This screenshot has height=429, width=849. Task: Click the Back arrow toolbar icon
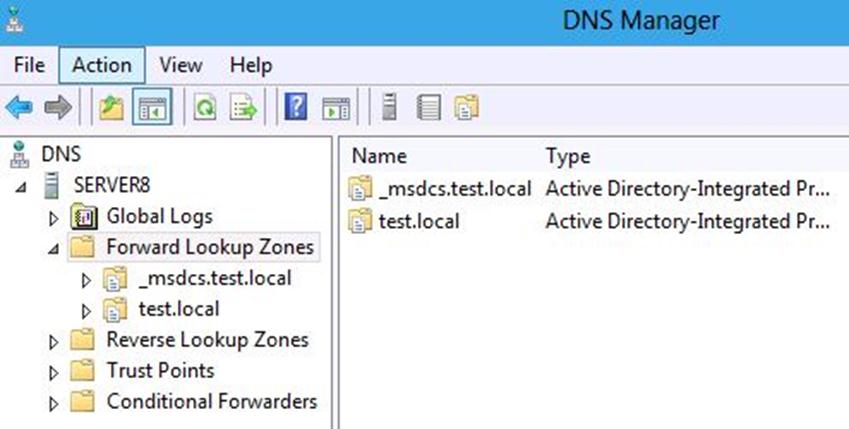(x=19, y=107)
